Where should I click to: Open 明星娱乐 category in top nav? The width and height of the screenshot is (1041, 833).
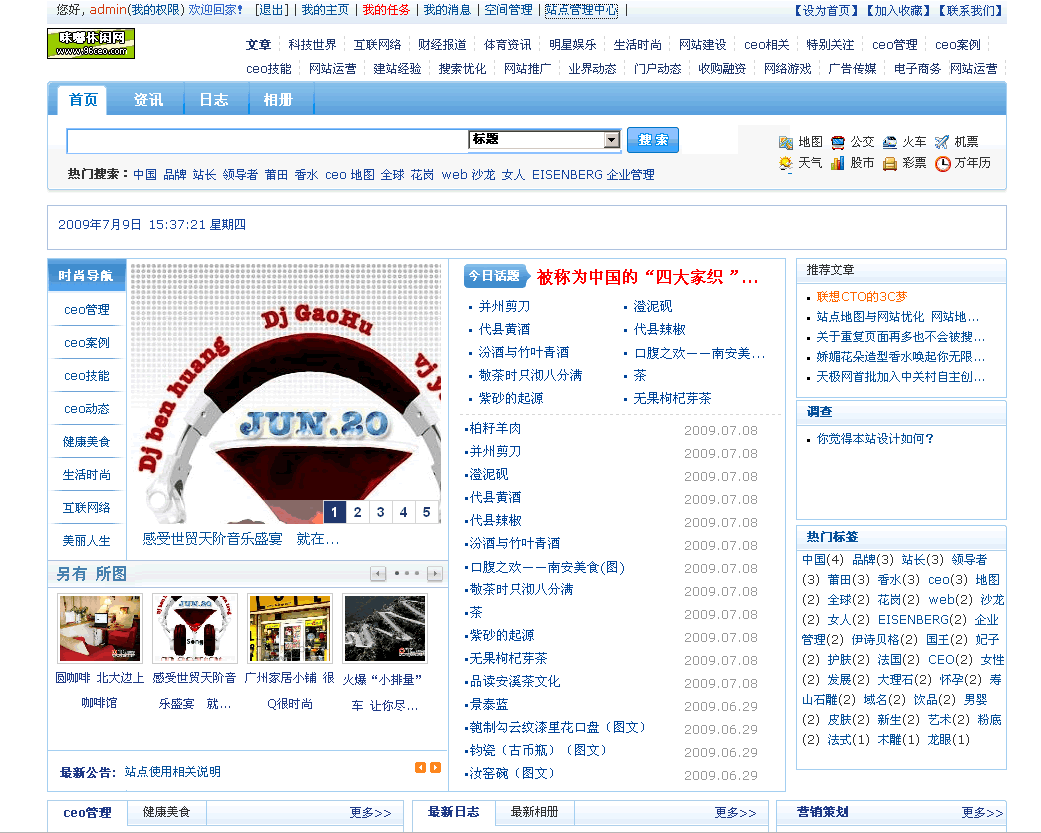pyautogui.click(x=572, y=44)
